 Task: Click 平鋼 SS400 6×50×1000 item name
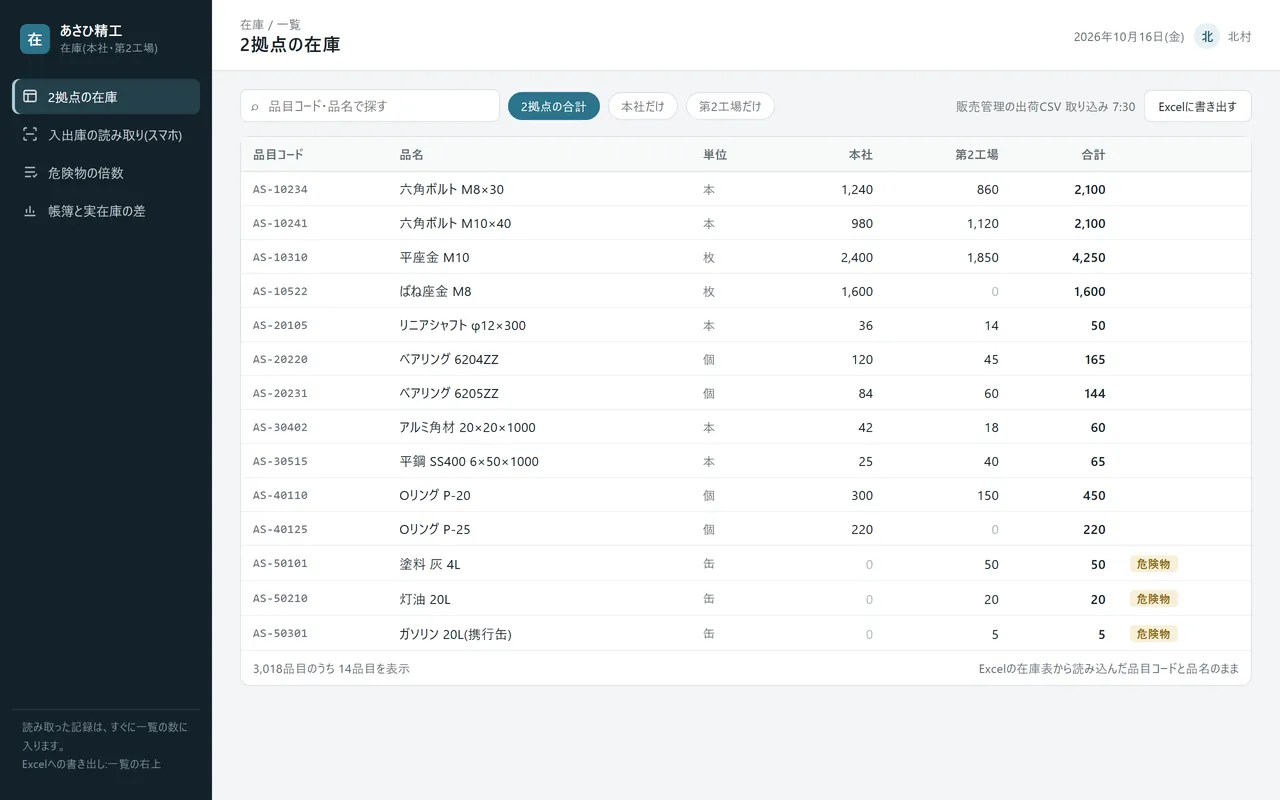pos(469,461)
